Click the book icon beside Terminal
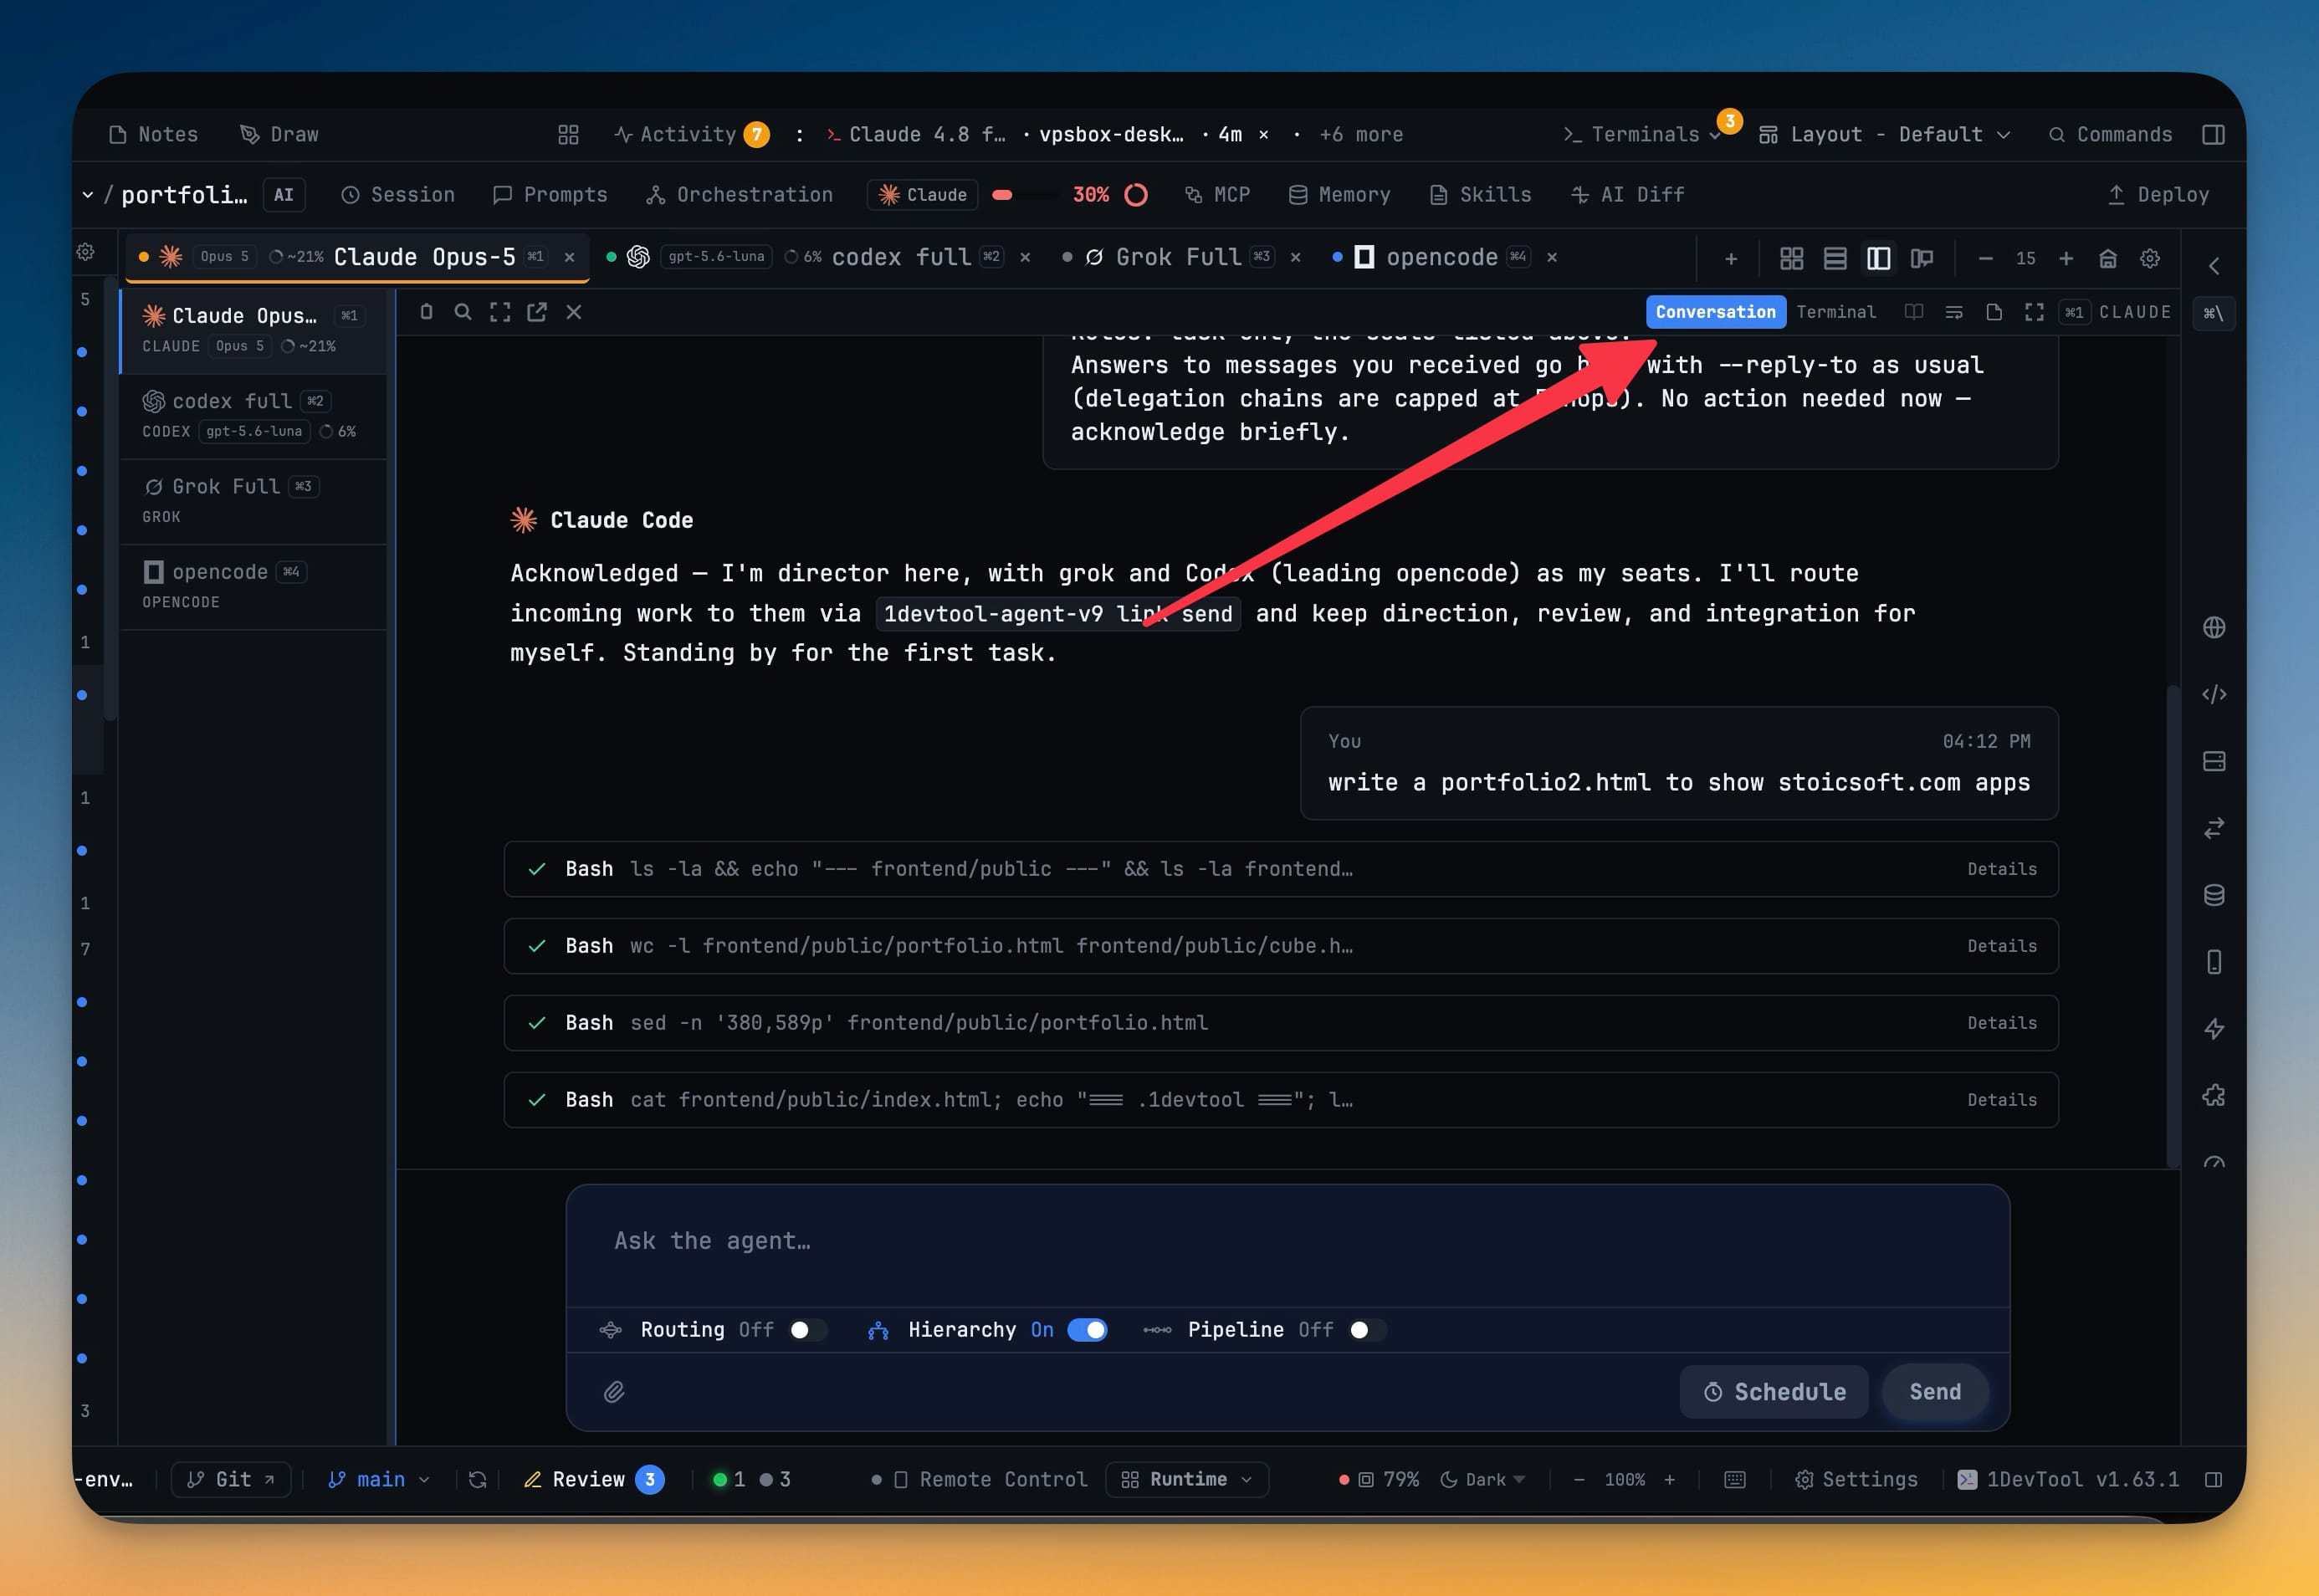 coord(1914,312)
